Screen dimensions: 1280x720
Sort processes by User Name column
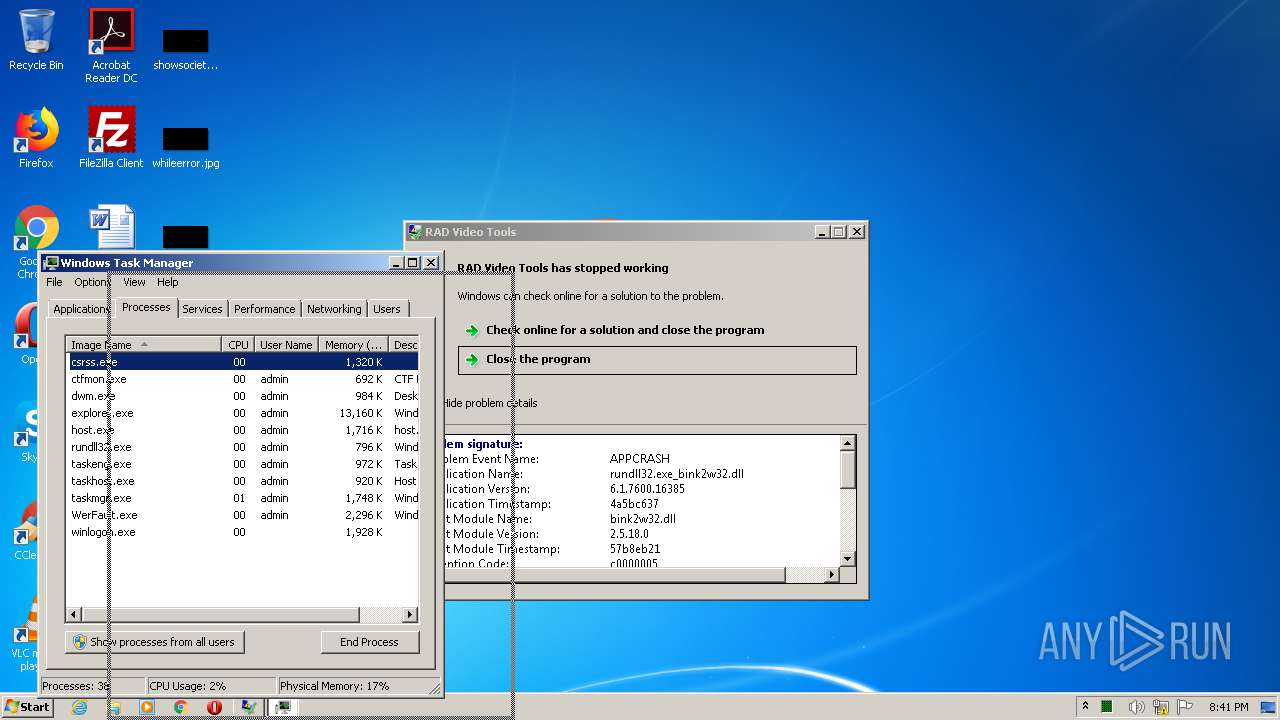click(286, 345)
